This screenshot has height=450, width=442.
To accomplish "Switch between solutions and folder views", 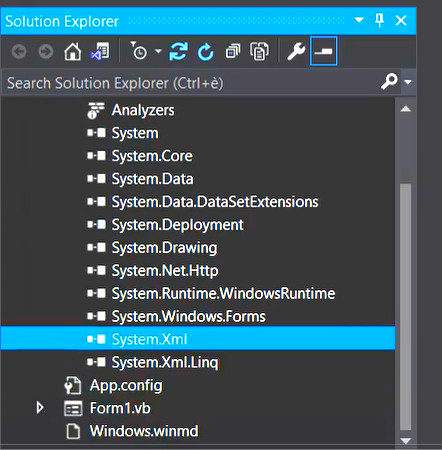I will (100, 52).
